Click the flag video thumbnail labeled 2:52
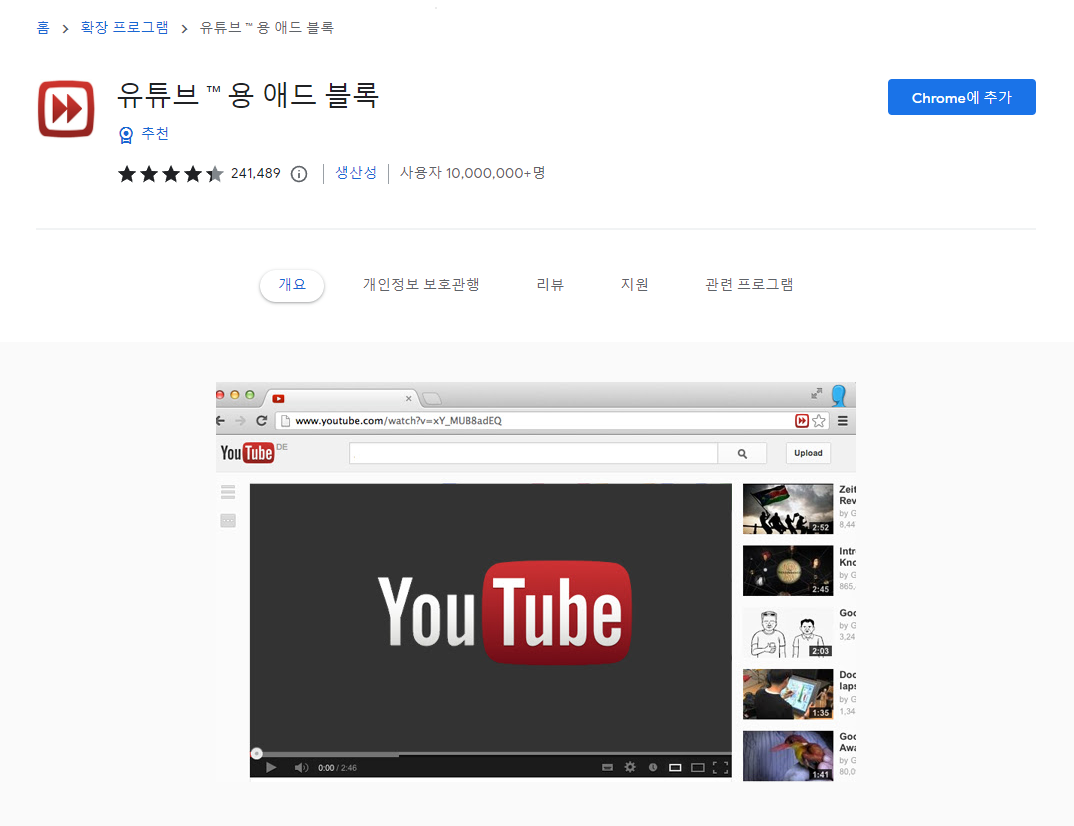This screenshot has height=826, width=1074. (x=788, y=509)
